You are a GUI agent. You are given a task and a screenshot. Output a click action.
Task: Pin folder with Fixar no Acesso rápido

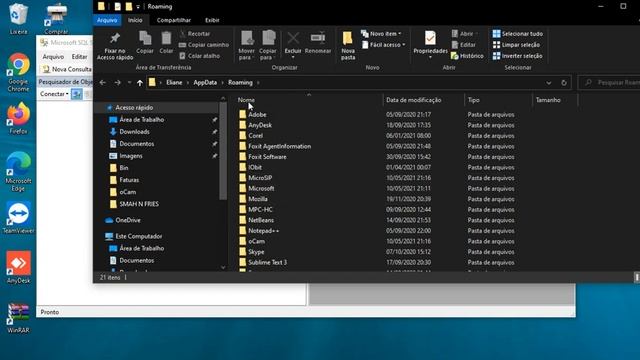(115, 46)
